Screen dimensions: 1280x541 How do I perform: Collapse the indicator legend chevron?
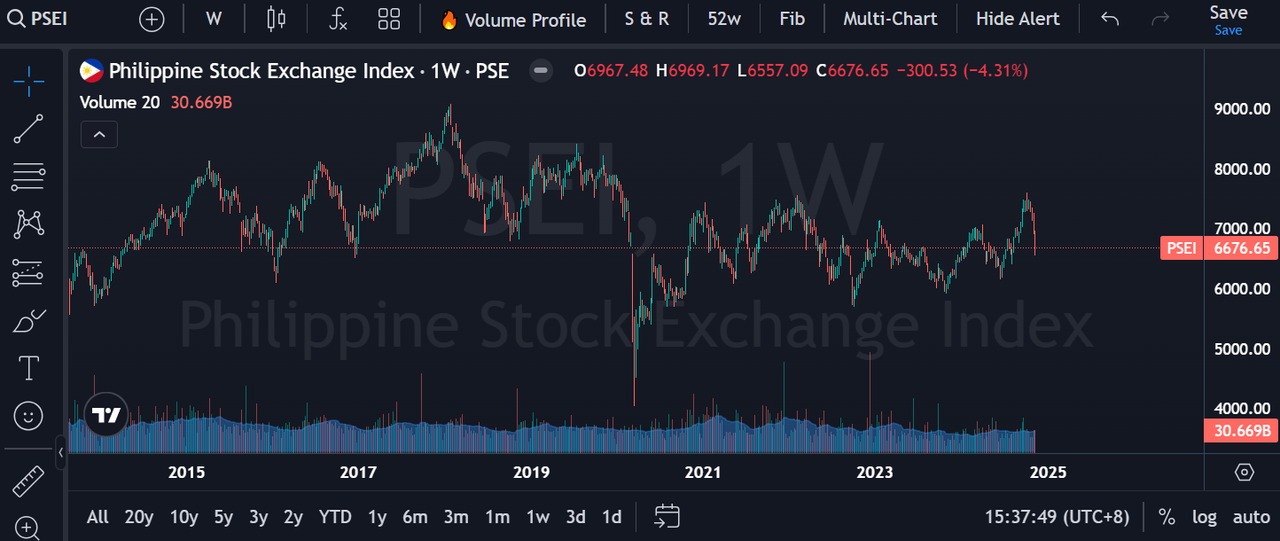click(x=99, y=133)
